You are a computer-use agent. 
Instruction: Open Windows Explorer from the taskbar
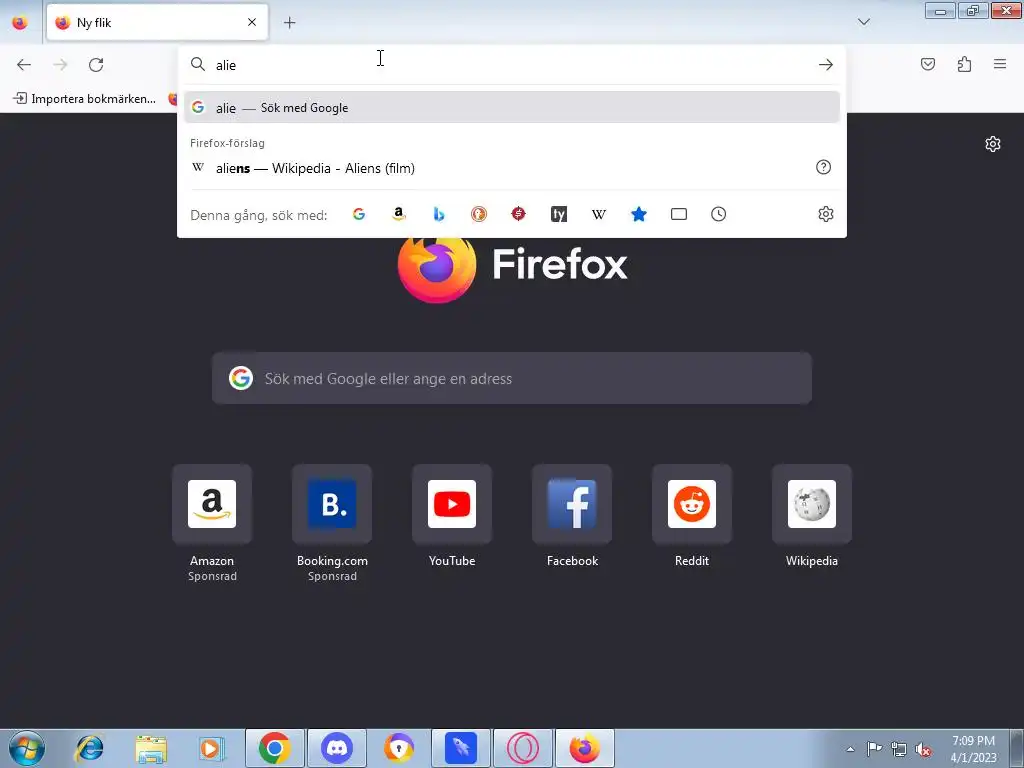tap(151, 748)
